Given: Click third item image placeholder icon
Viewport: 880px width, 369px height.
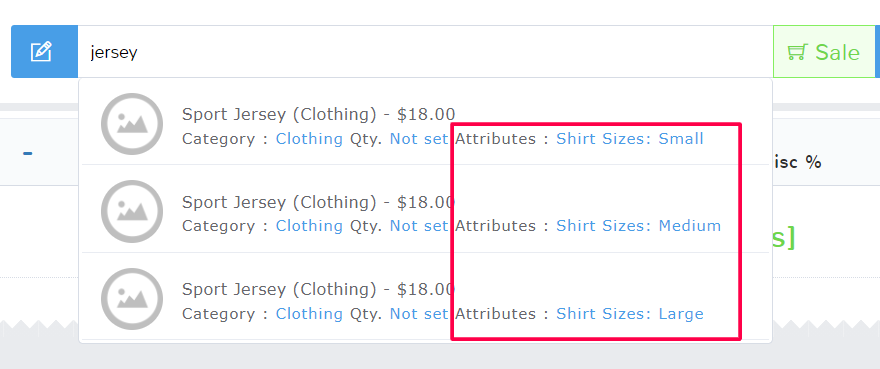Looking at the screenshot, I should point(132,299).
